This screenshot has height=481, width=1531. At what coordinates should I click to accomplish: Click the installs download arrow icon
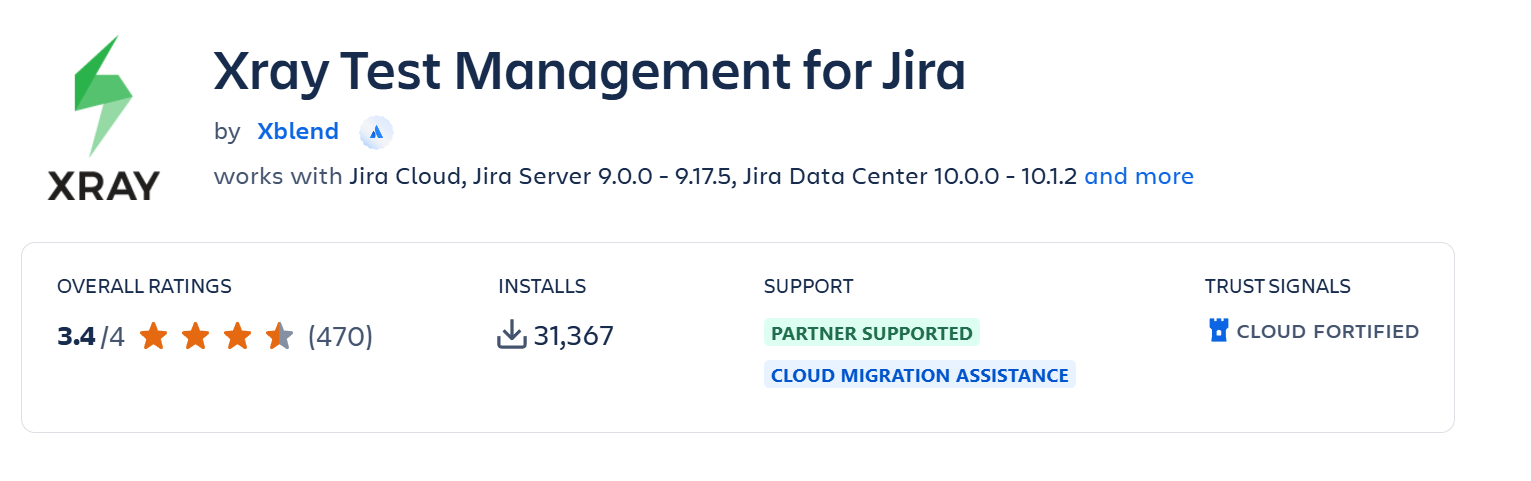[511, 335]
